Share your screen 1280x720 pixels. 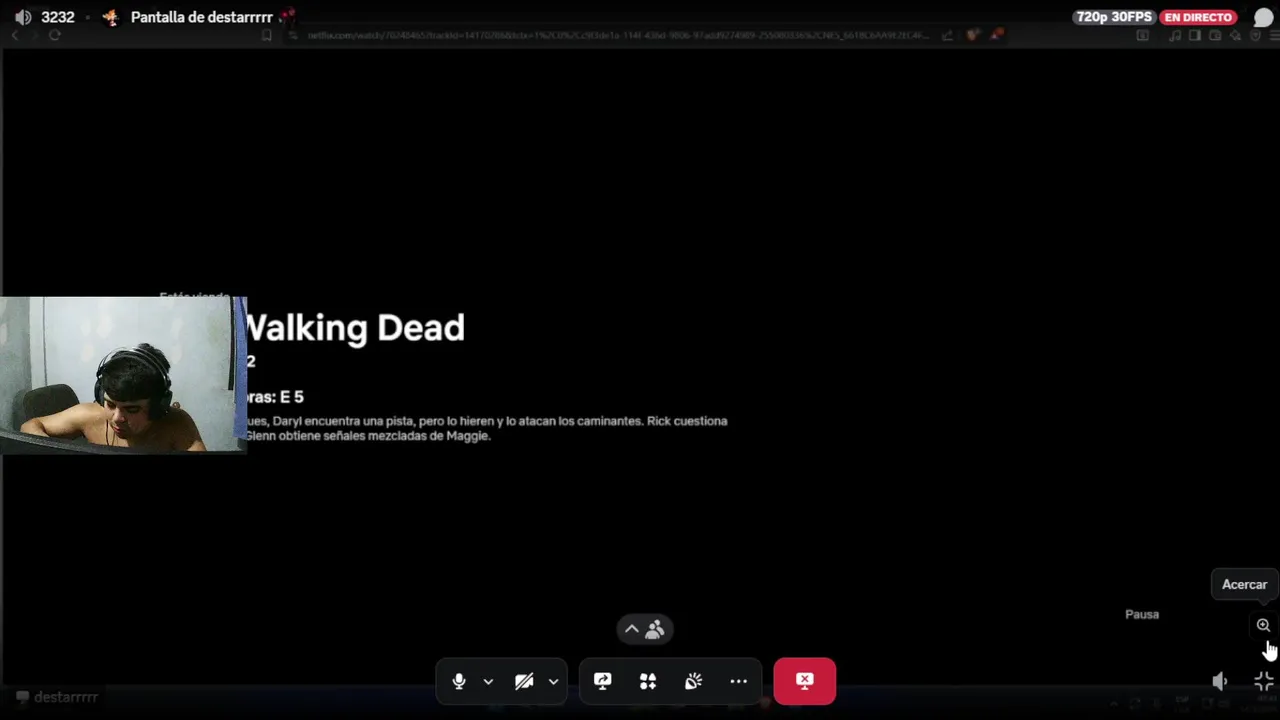602,681
